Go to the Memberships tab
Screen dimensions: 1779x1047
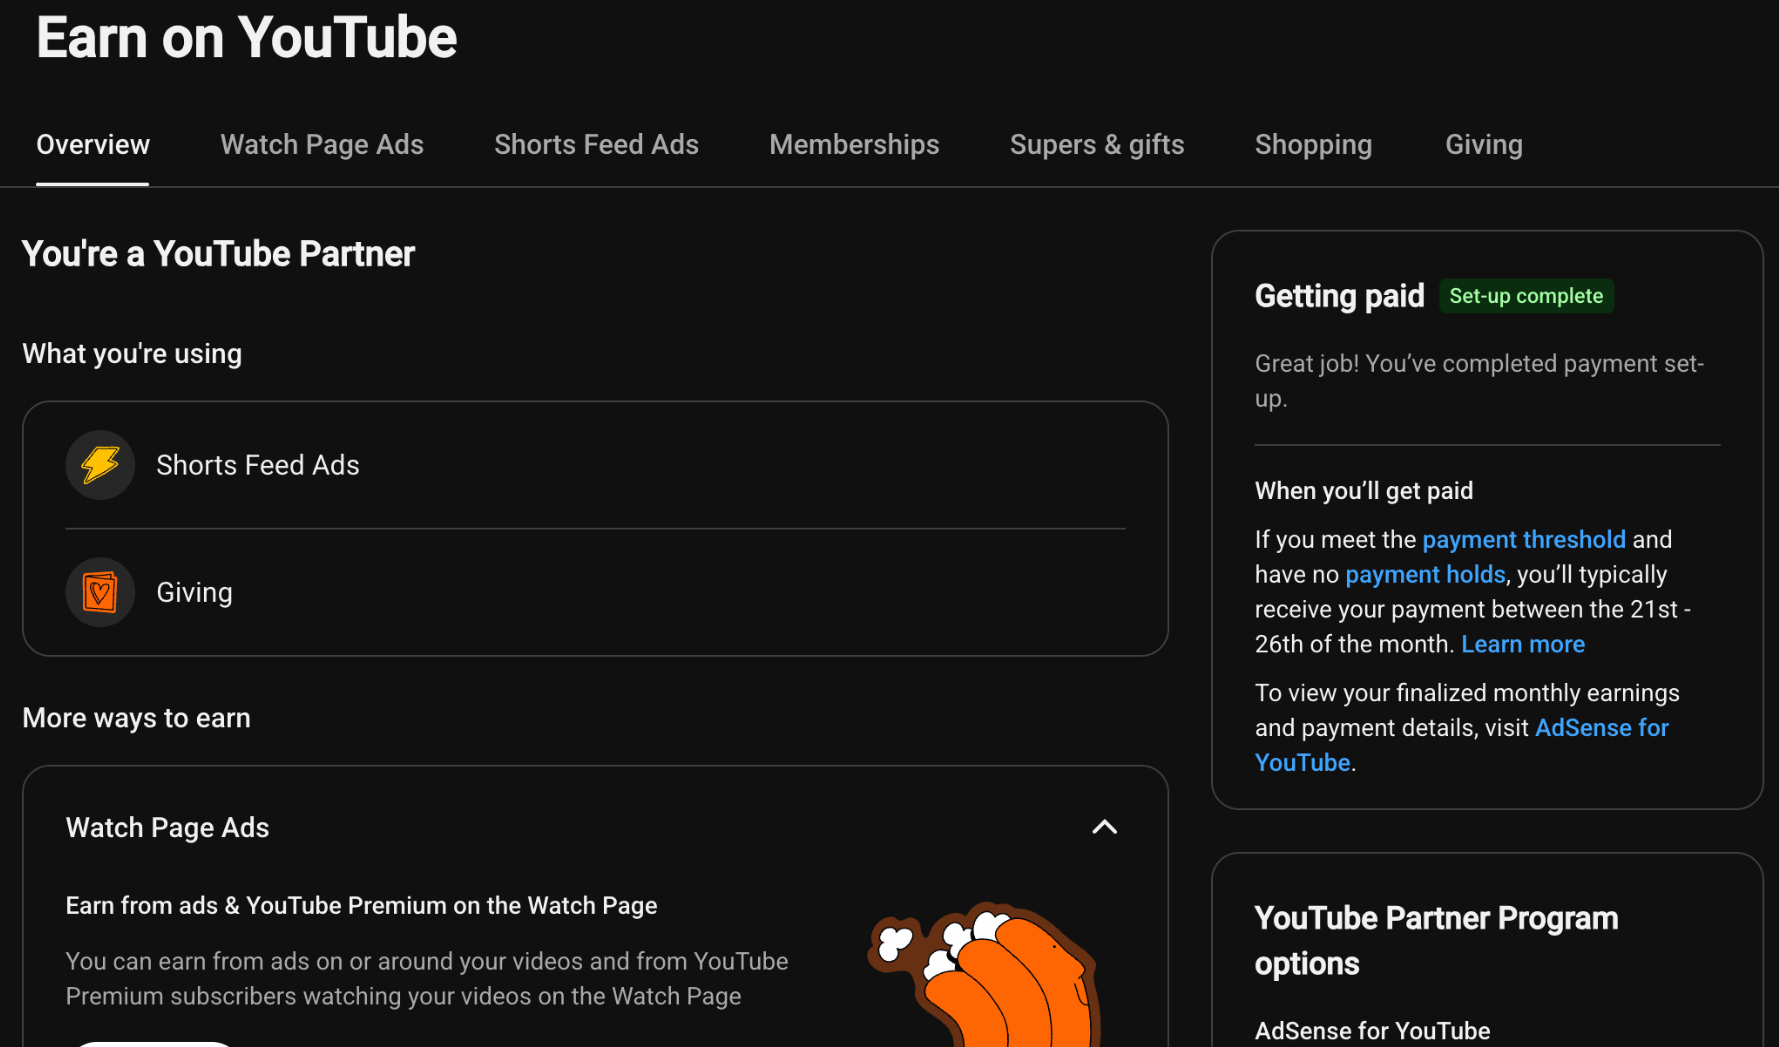tap(854, 145)
